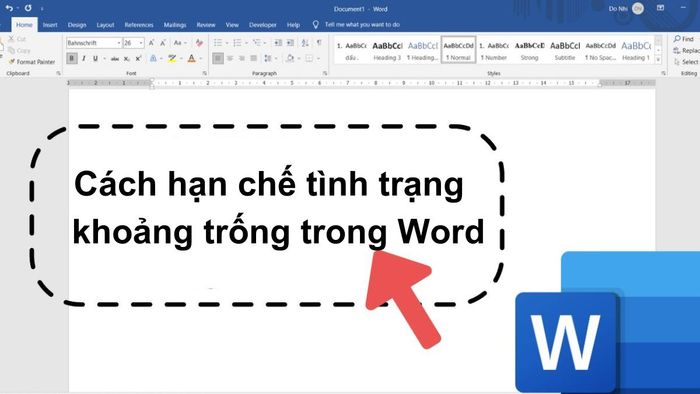Toggle Center paragraph alignment

(230, 58)
